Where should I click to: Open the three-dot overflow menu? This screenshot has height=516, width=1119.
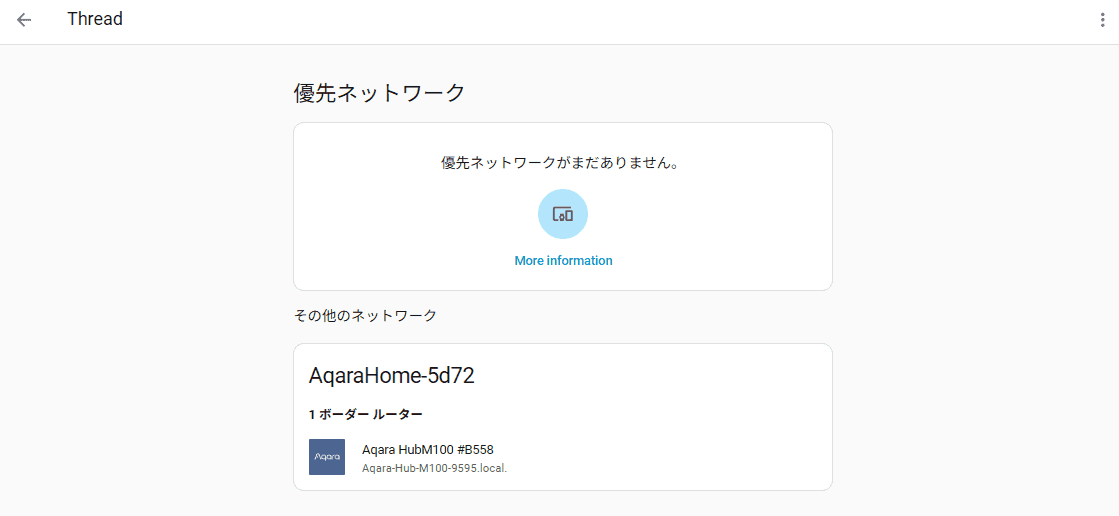[x=1103, y=20]
